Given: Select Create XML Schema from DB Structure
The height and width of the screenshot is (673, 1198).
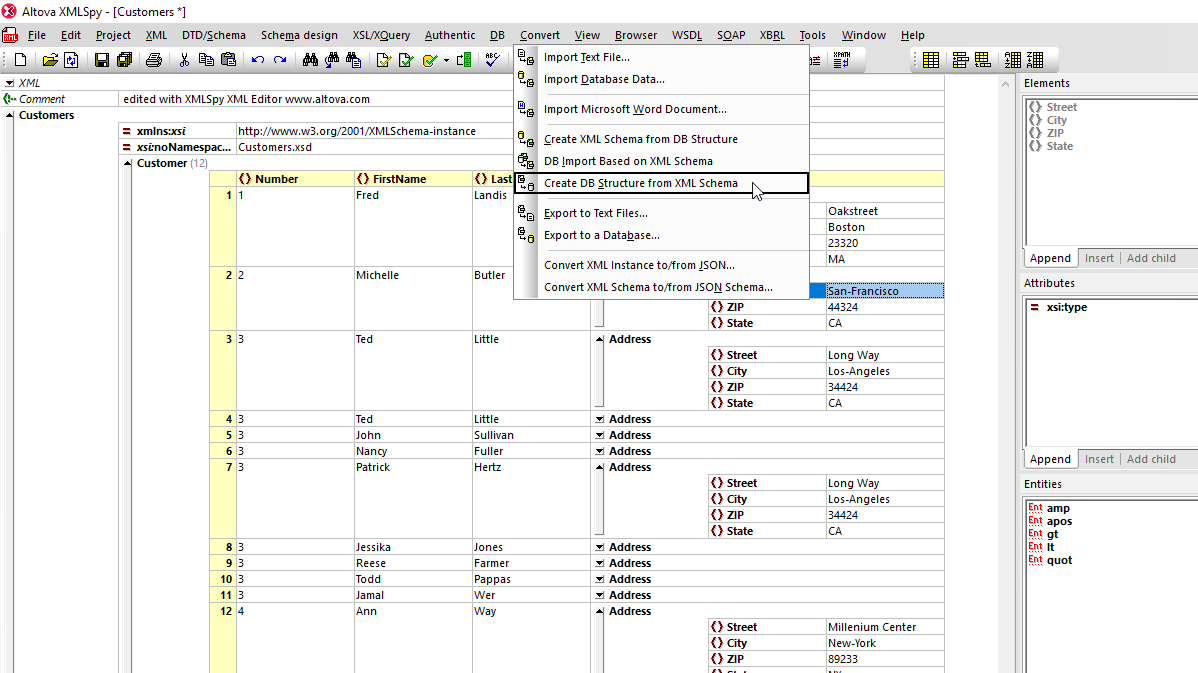Looking at the screenshot, I should coord(662,139).
